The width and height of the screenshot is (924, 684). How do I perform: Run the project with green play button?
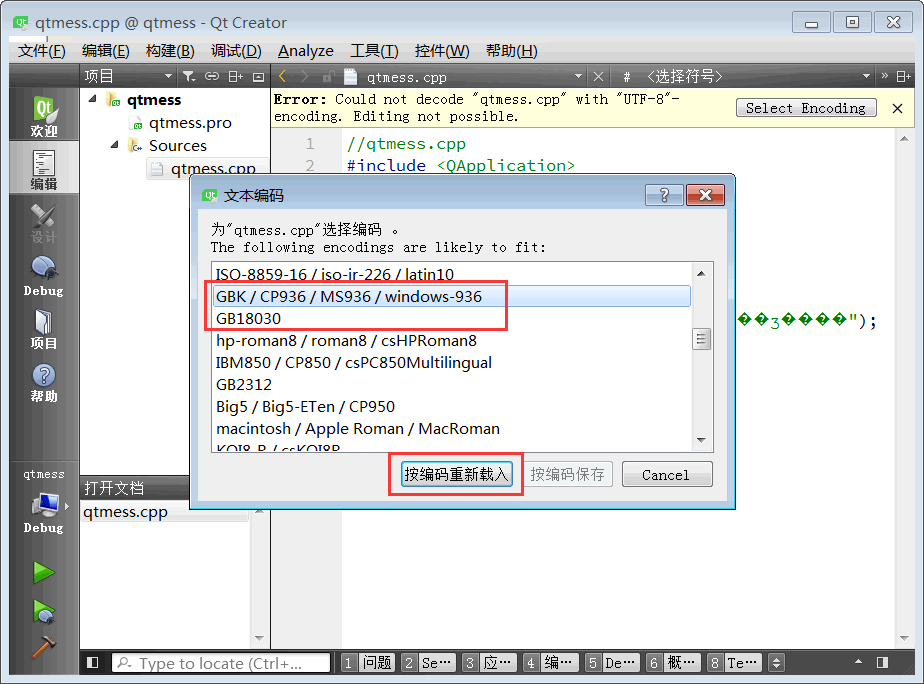click(x=44, y=572)
